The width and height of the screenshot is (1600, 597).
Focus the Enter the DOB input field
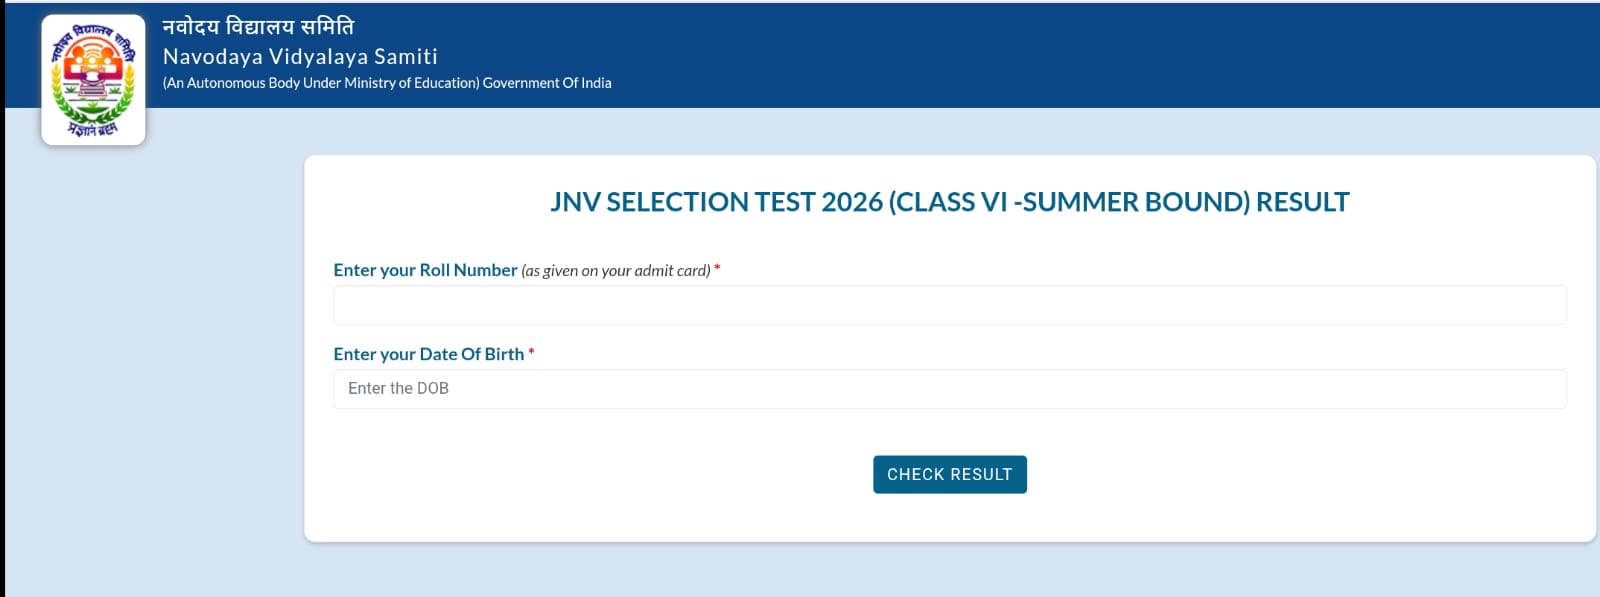(949, 389)
